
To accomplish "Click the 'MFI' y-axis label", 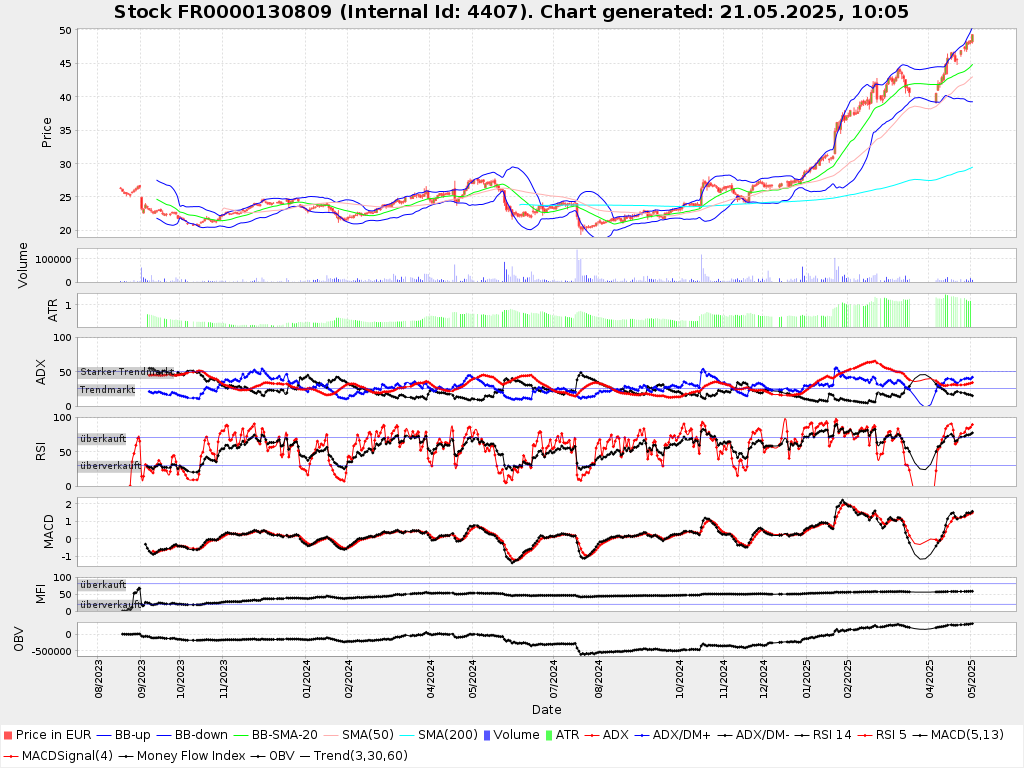I will click(x=41, y=594).
